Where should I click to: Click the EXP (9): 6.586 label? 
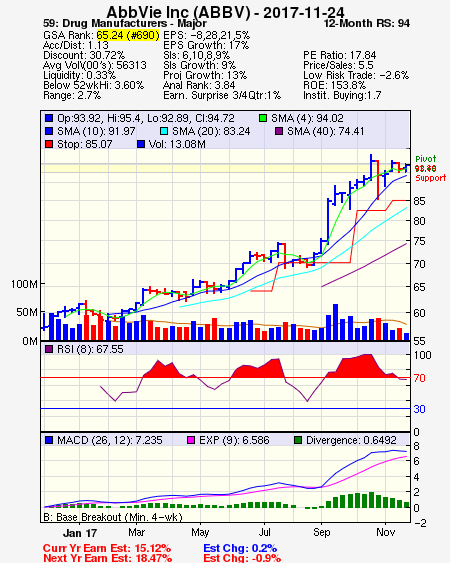234,440
